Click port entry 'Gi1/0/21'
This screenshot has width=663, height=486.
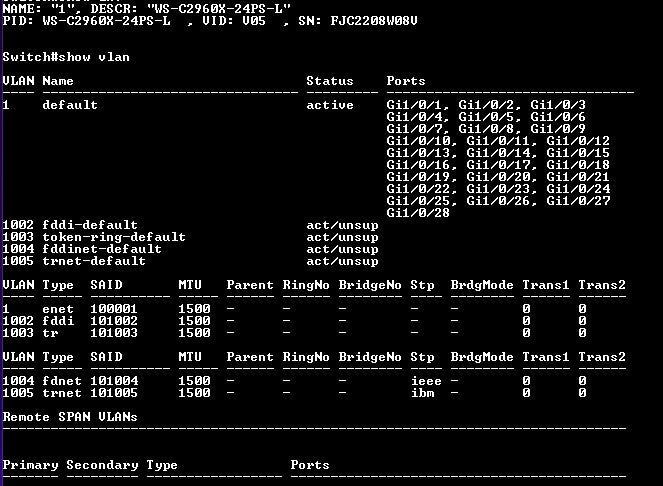pos(578,176)
